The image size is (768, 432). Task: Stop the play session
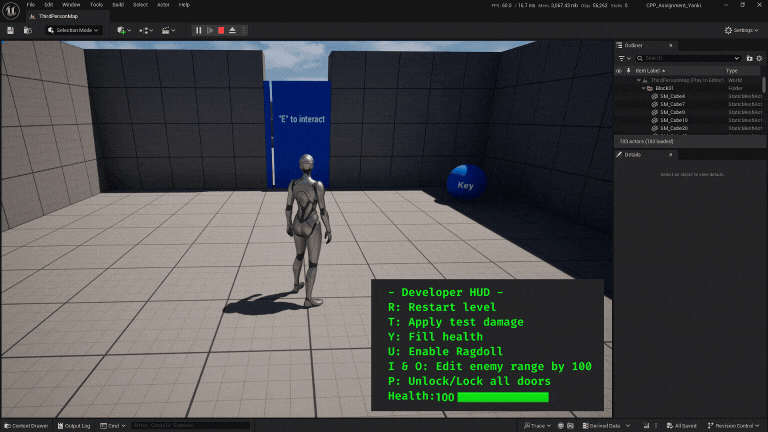(x=221, y=30)
